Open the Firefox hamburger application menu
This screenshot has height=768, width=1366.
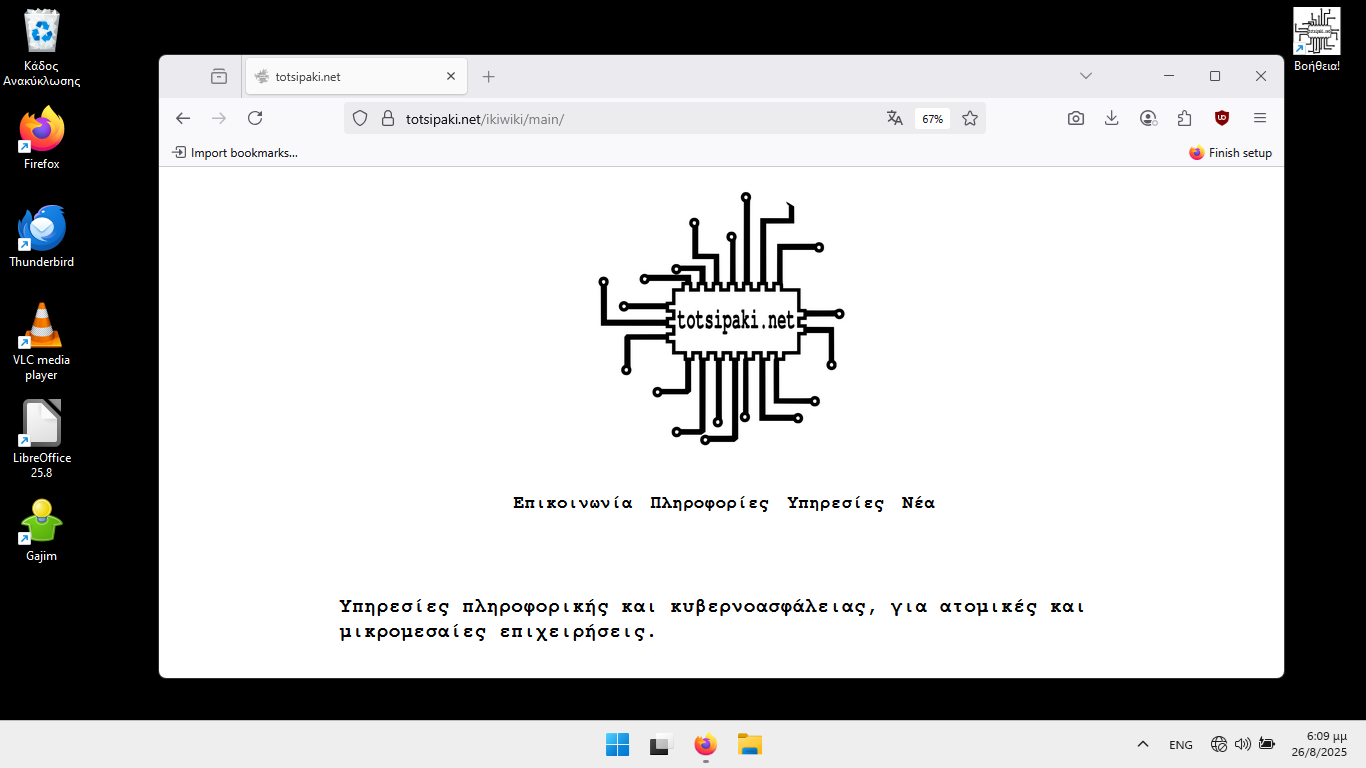[x=1259, y=118]
